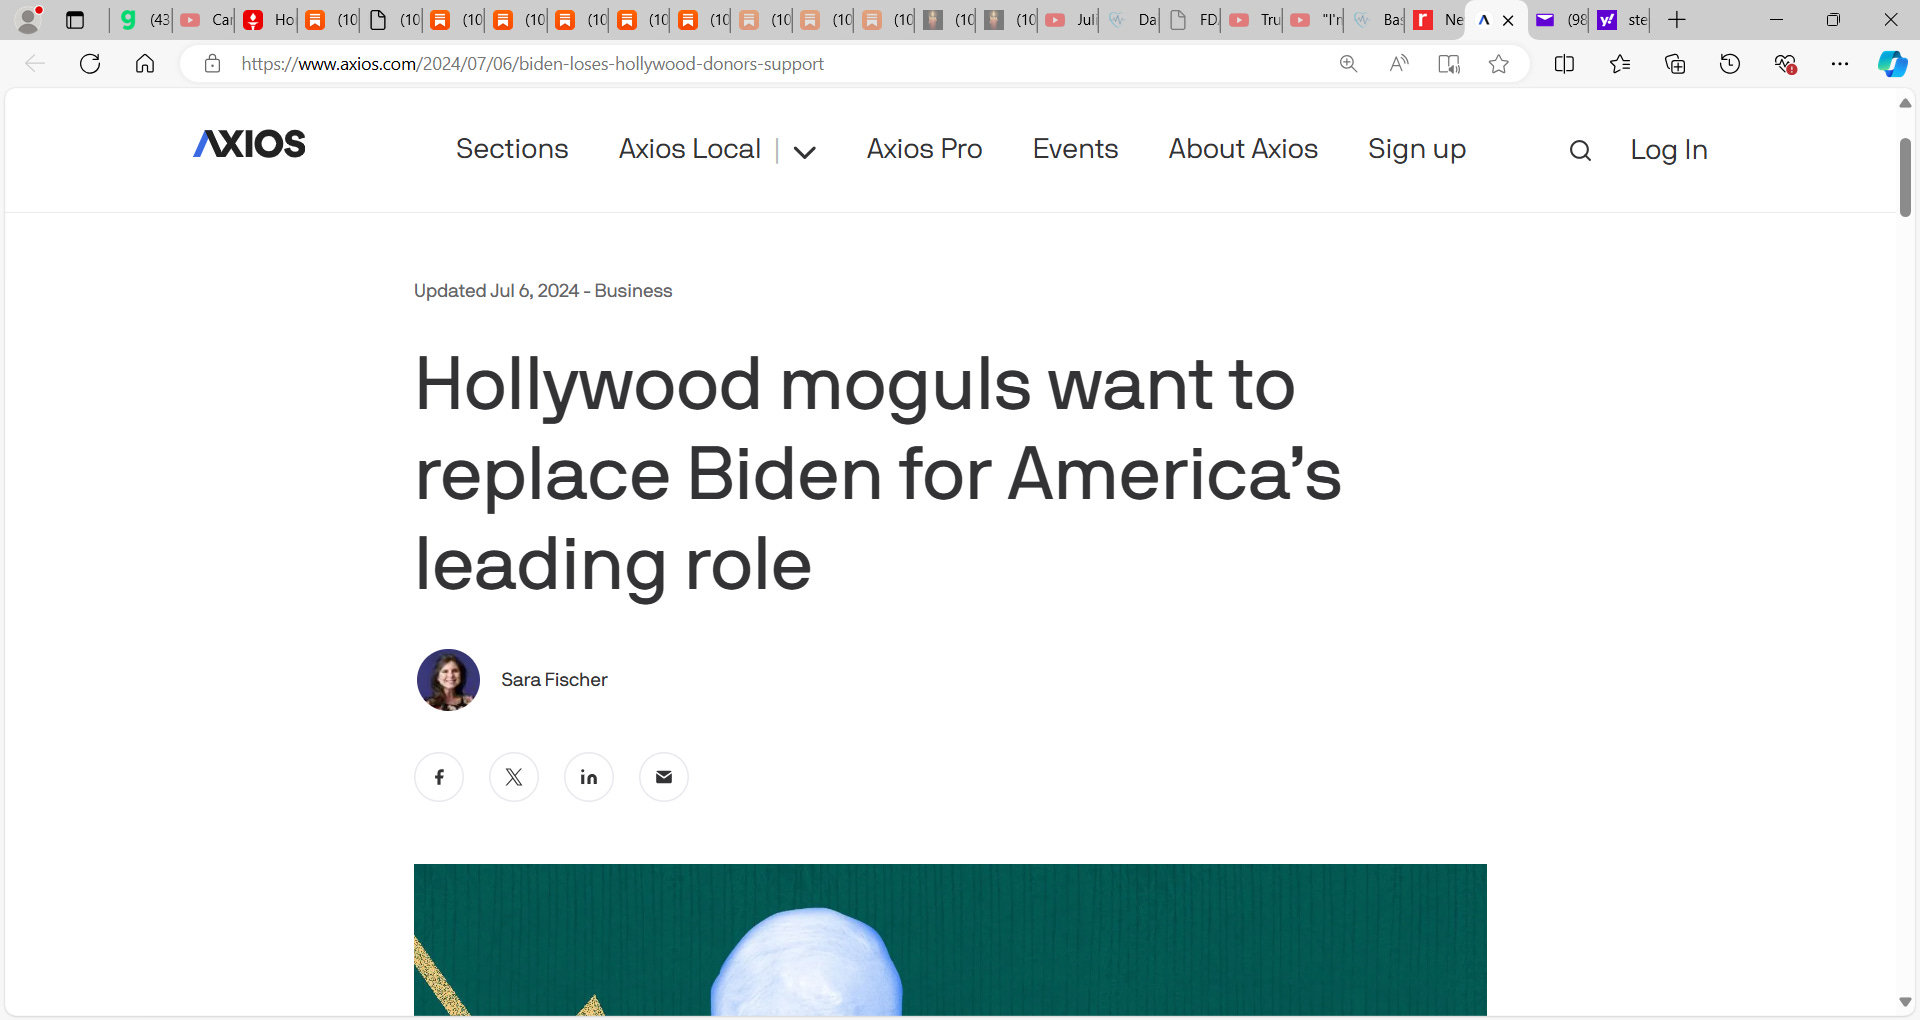This screenshot has width=1920, height=1020.
Task: Switch to the Yahoo 'ste' tab
Action: (1621, 20)
